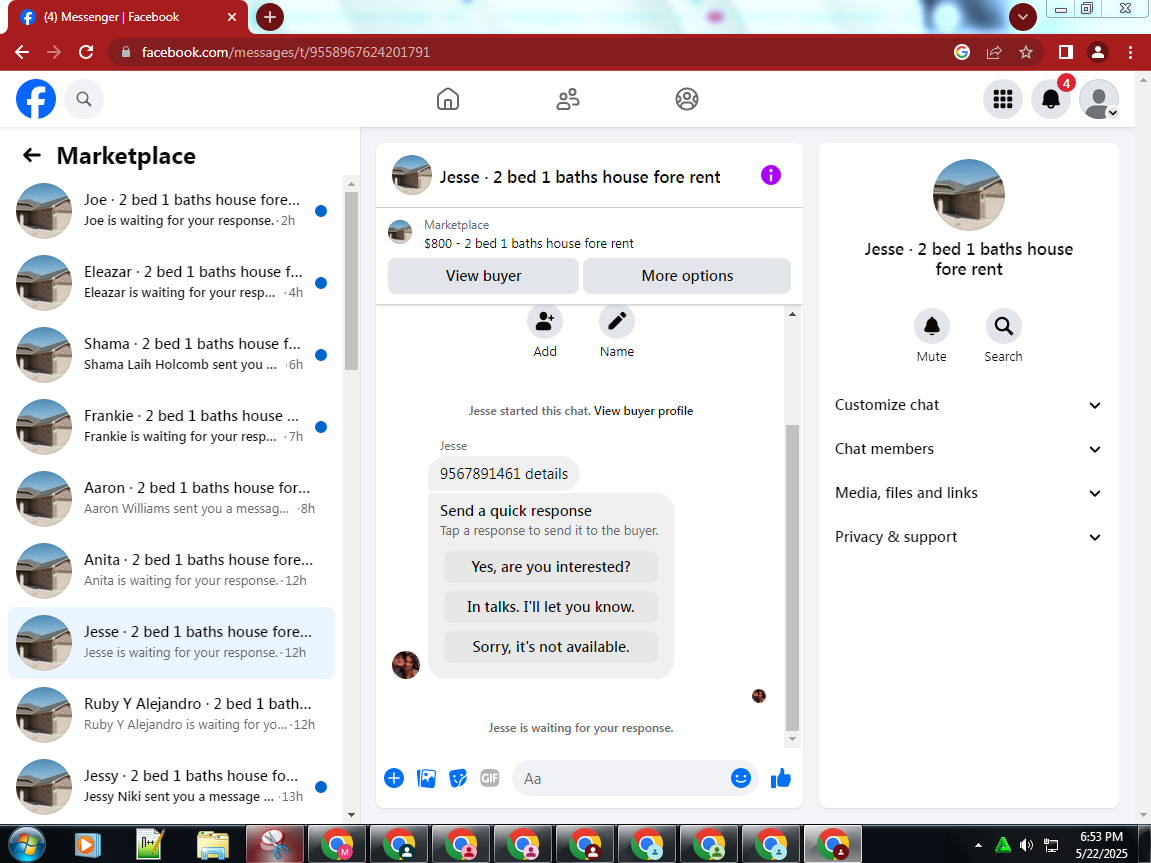1151x863 pixels.
Task: Bookmark this page with star icon
Action: click(1026, 52)
